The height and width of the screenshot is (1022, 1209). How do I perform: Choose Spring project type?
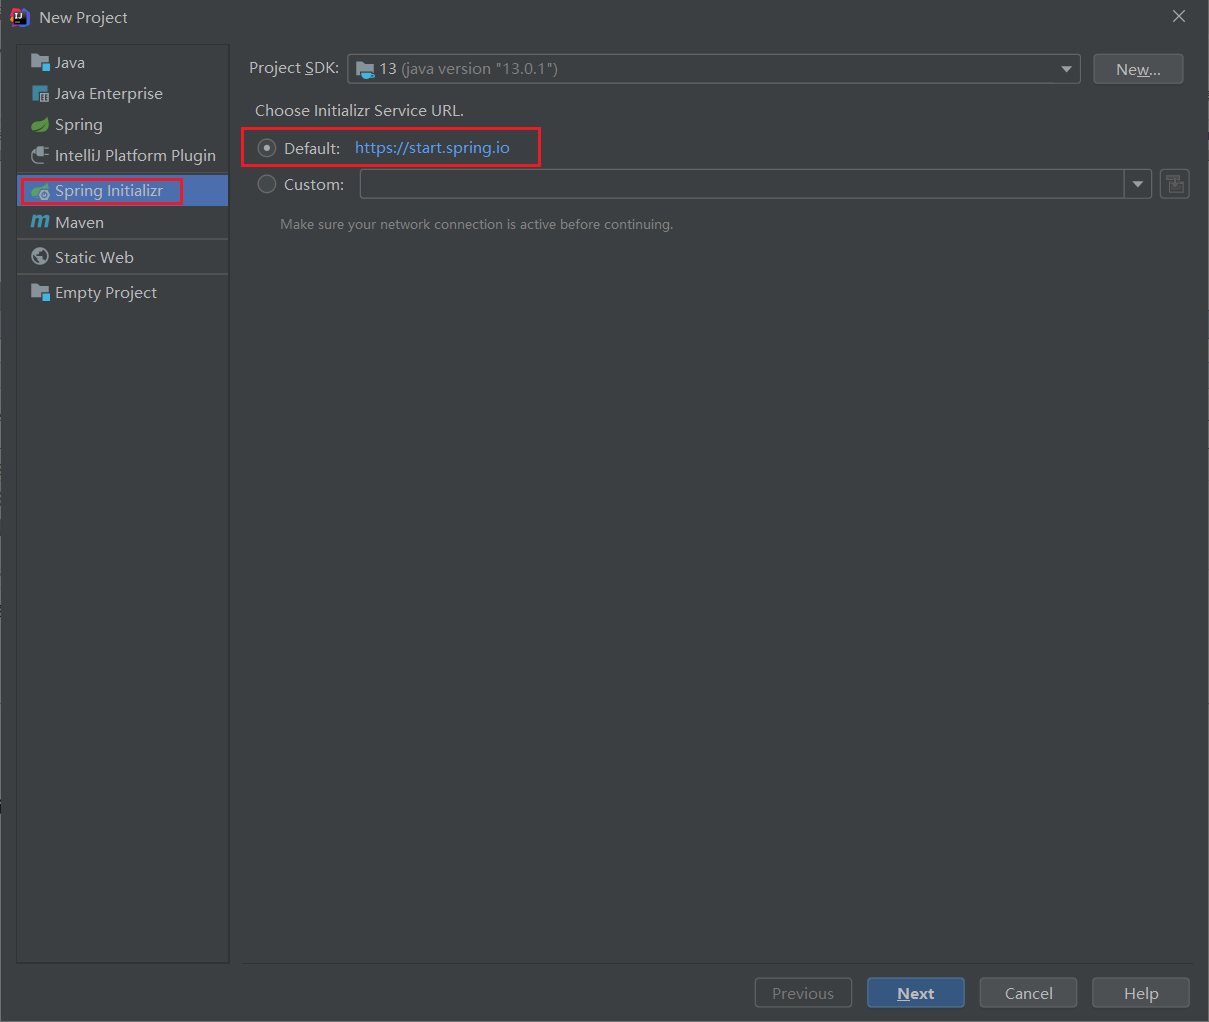pos(123,125)
